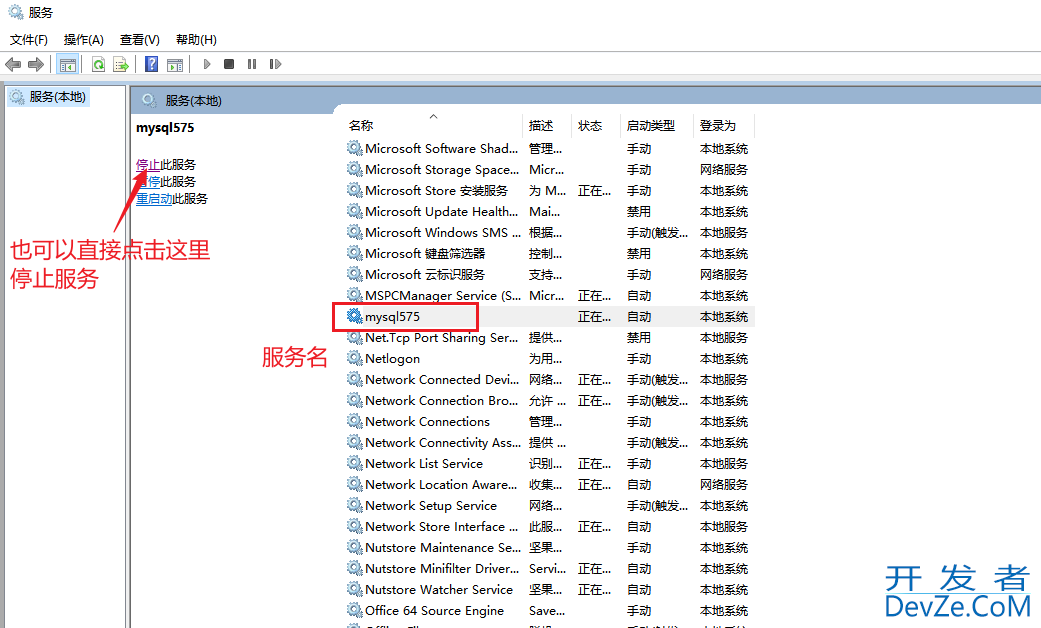Select the Microsoft Update Health... service
The height and width of the screenshot is (628, 1041).
click(x=550, y=212)
